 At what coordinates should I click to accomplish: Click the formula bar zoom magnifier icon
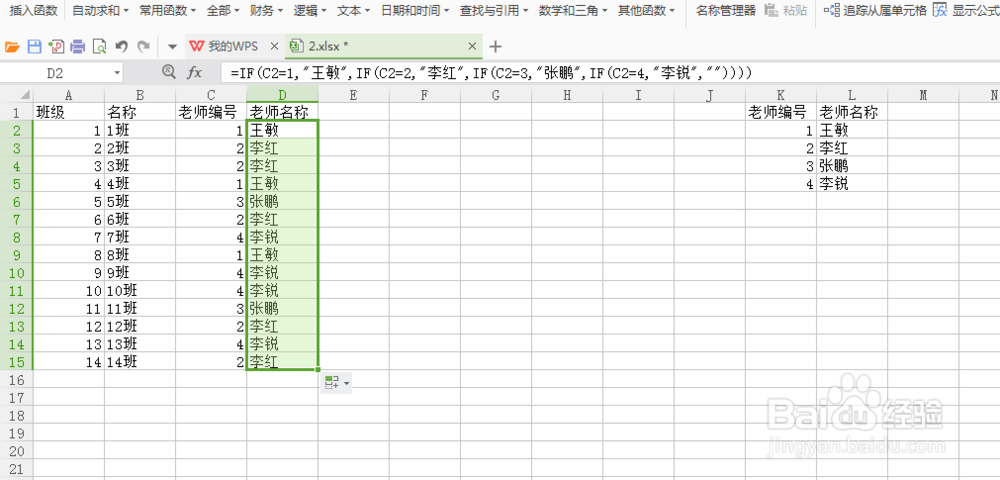[168, 72]
